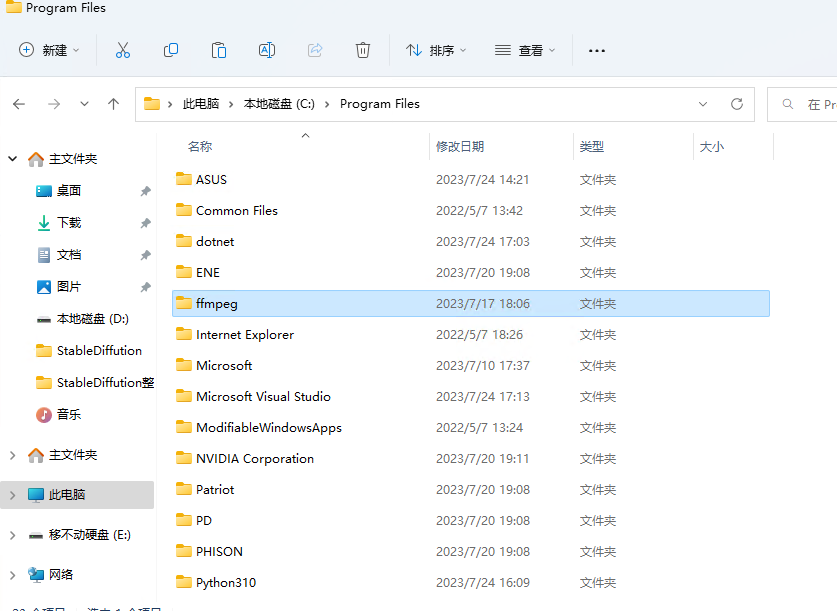Click the Copy icon in toolbar

click(171, 50)
